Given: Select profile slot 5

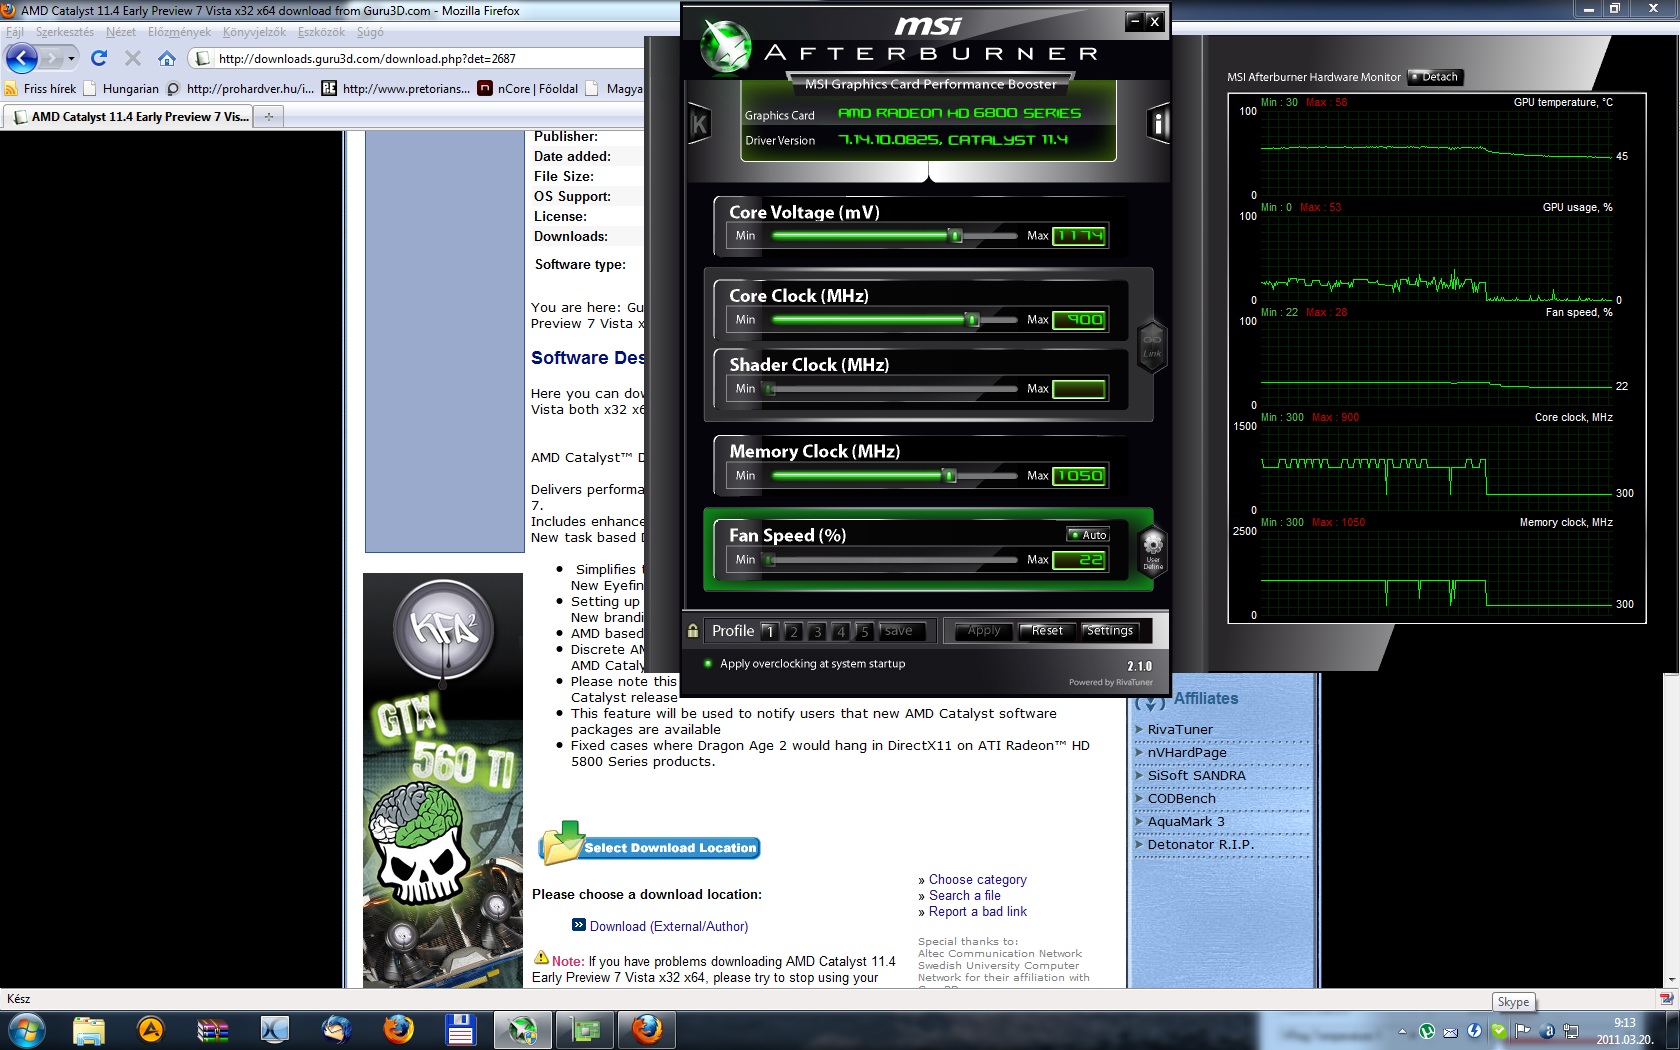Looking at the screenshot, I should (x=865, y=631).
